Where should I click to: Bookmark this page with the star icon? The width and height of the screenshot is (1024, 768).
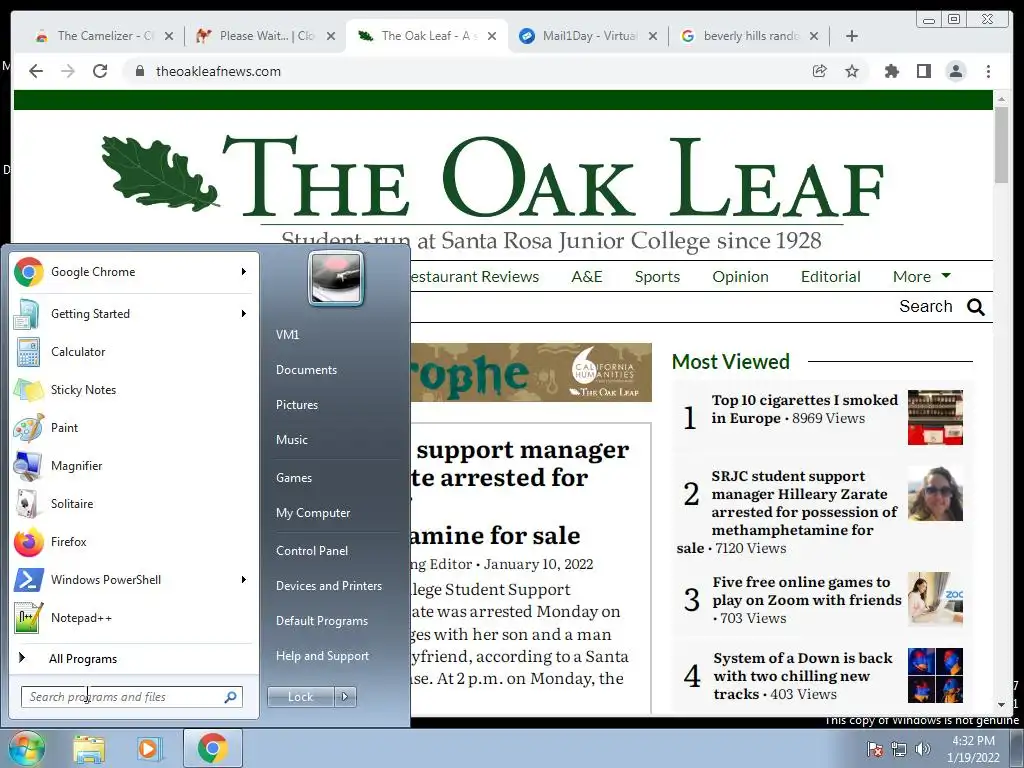(852, 71)
